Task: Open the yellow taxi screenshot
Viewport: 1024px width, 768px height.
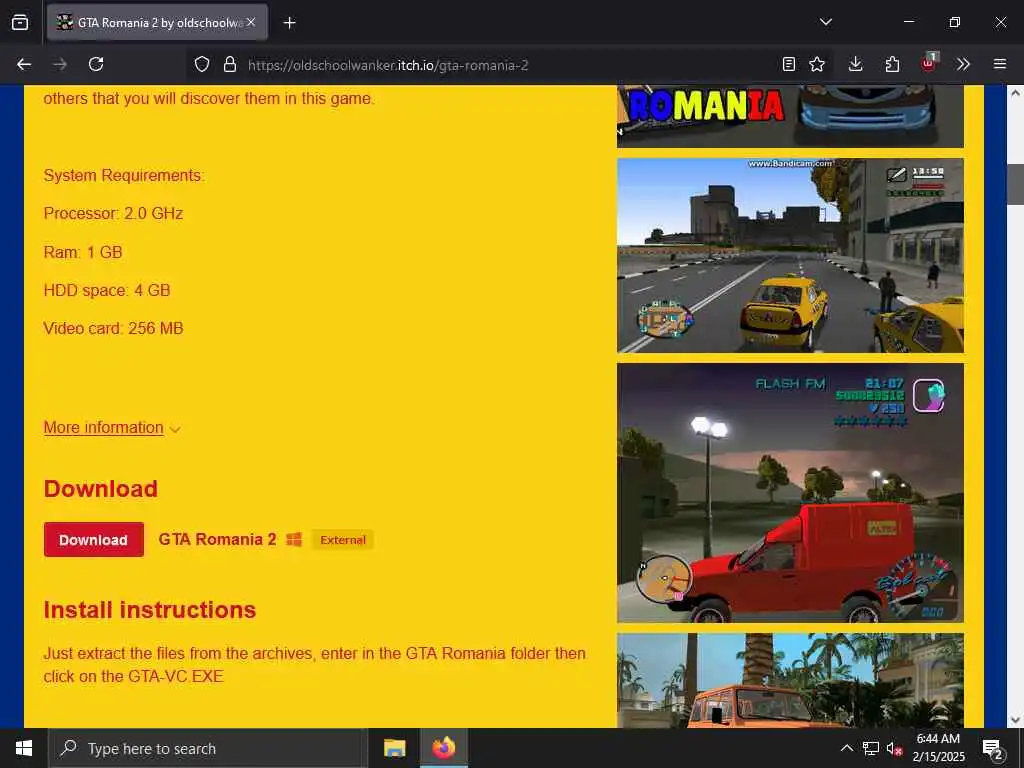Action: [790, 255]
